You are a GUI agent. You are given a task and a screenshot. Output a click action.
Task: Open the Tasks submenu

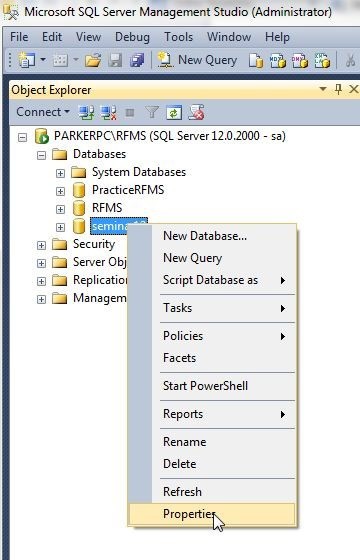click(x=212, y=308)
